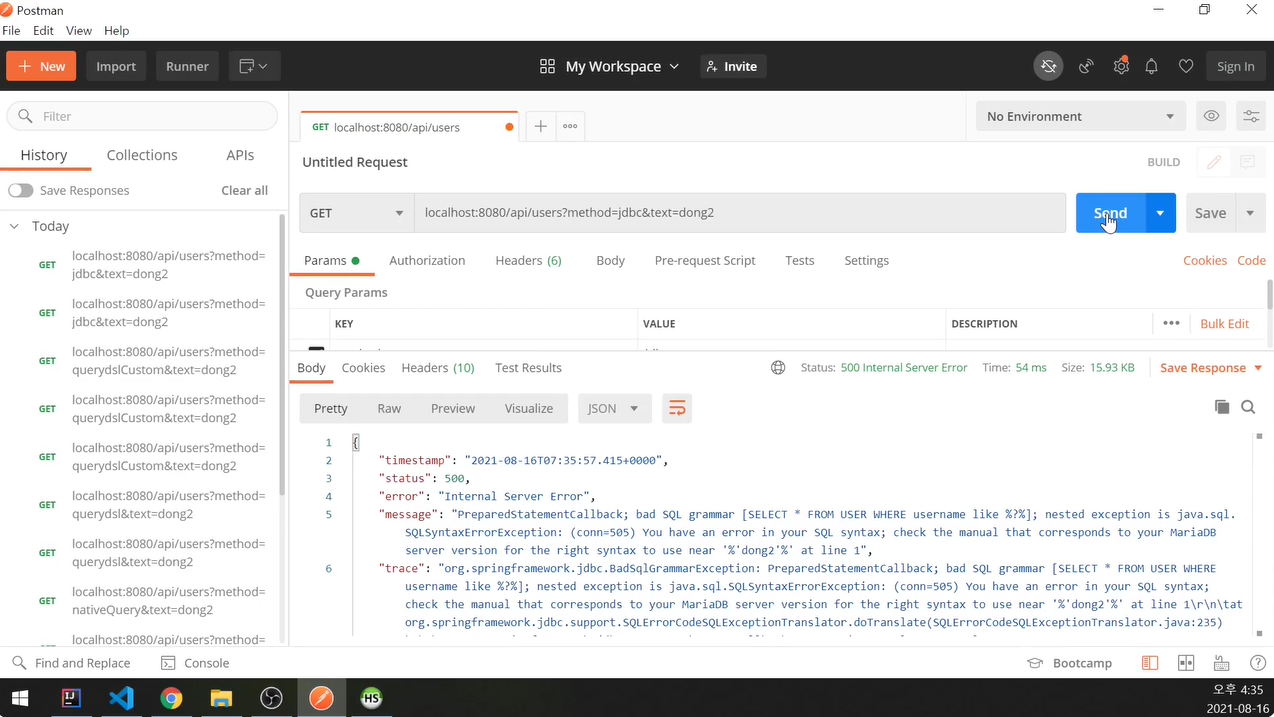
Task: Open the Help menu
Action: click(x=116, y=30)
